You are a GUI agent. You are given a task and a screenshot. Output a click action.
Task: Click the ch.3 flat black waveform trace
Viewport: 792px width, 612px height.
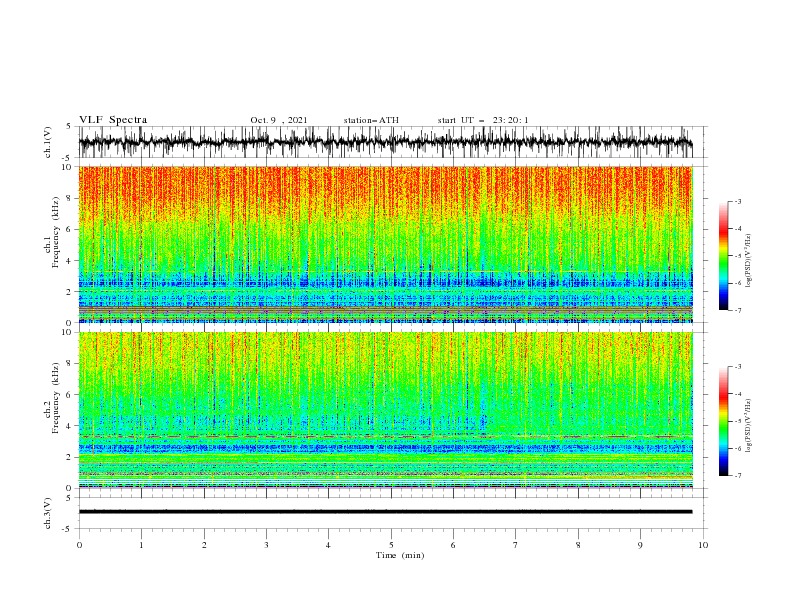385,512
